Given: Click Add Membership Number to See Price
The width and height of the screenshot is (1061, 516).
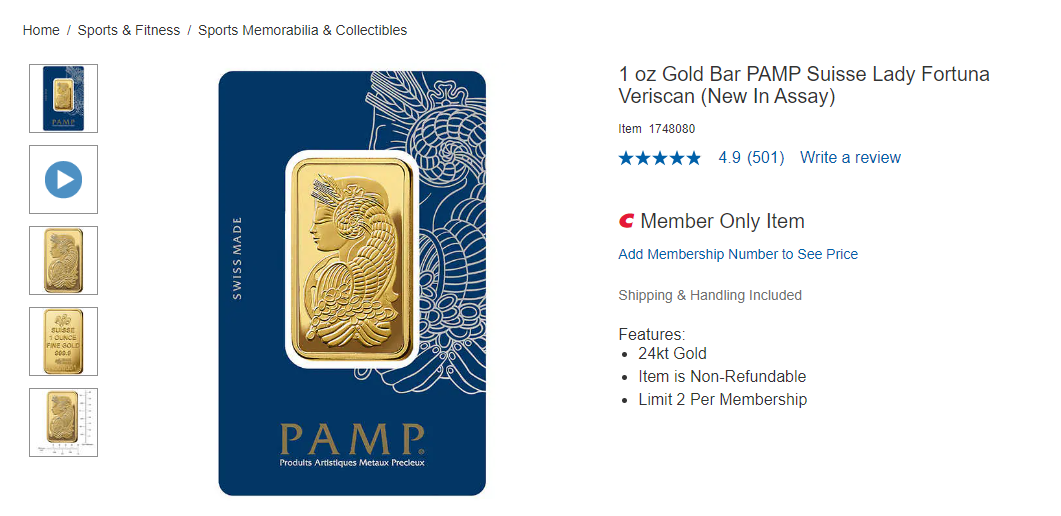Looking at the screenshot, I should (x=738, y=254).
